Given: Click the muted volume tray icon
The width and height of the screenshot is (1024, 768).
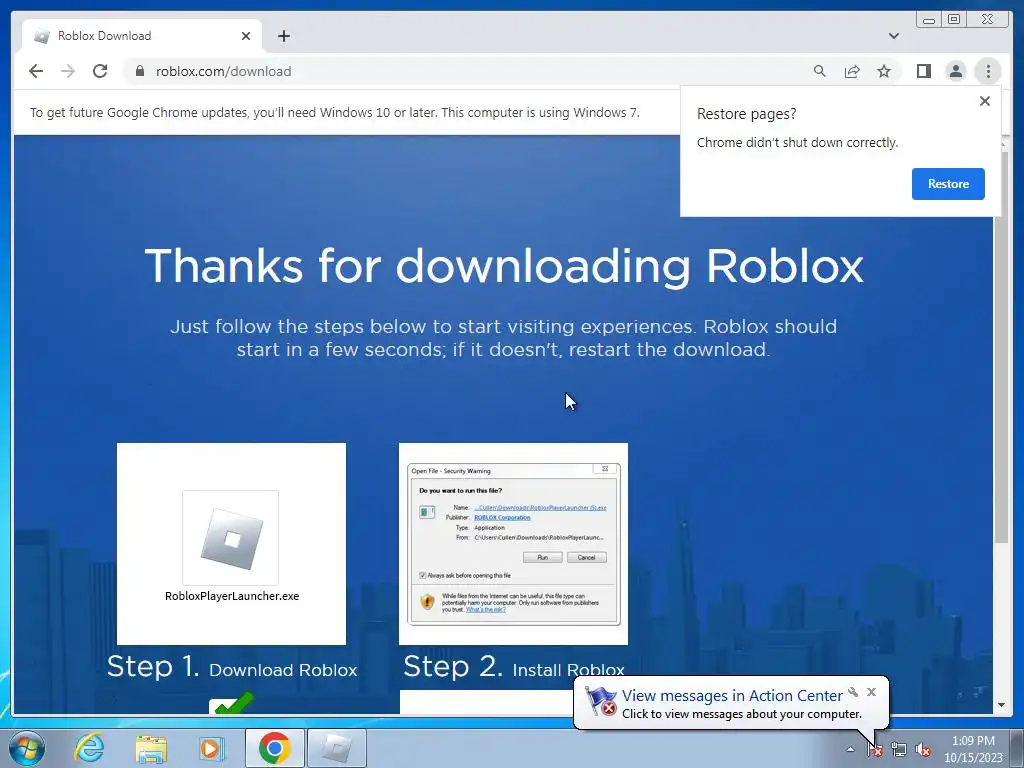Looking at the screenshot, I should coord(923,749).
